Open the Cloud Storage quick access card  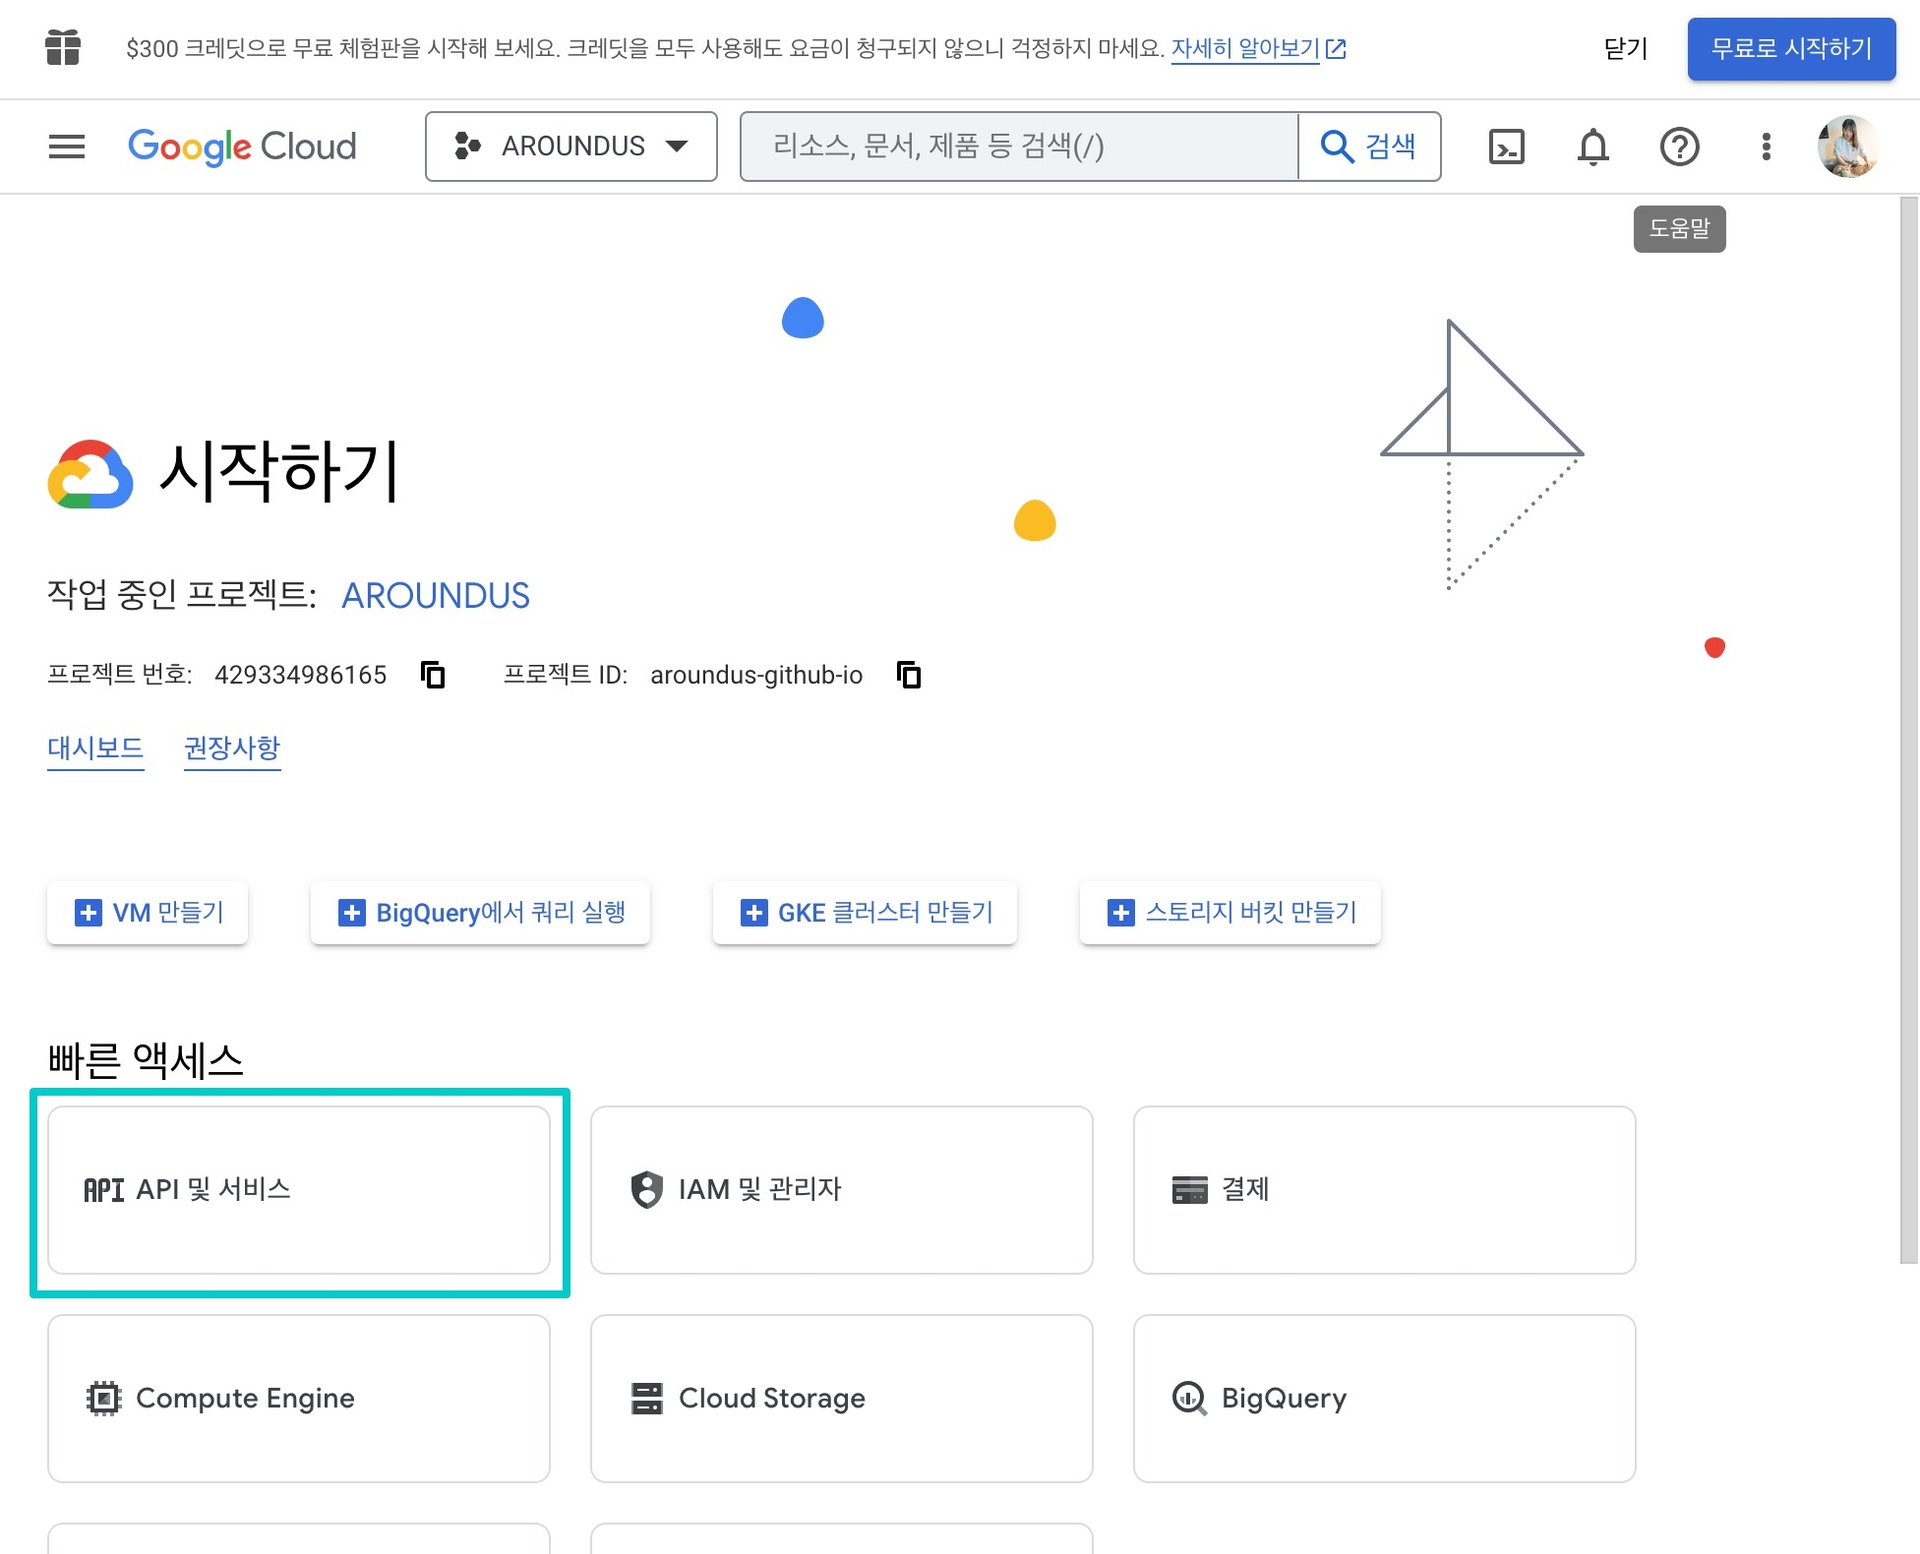pos(841,1398)
